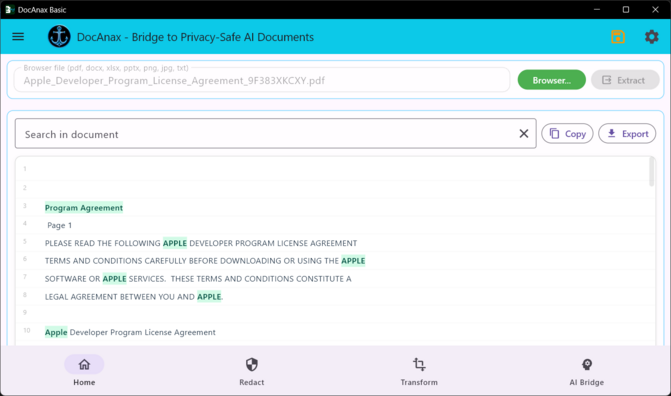Image resolution: width=671 pixels, height=396 pixels.
Task: Click the 'Page 1' line
Action: (x=59, y=225)
